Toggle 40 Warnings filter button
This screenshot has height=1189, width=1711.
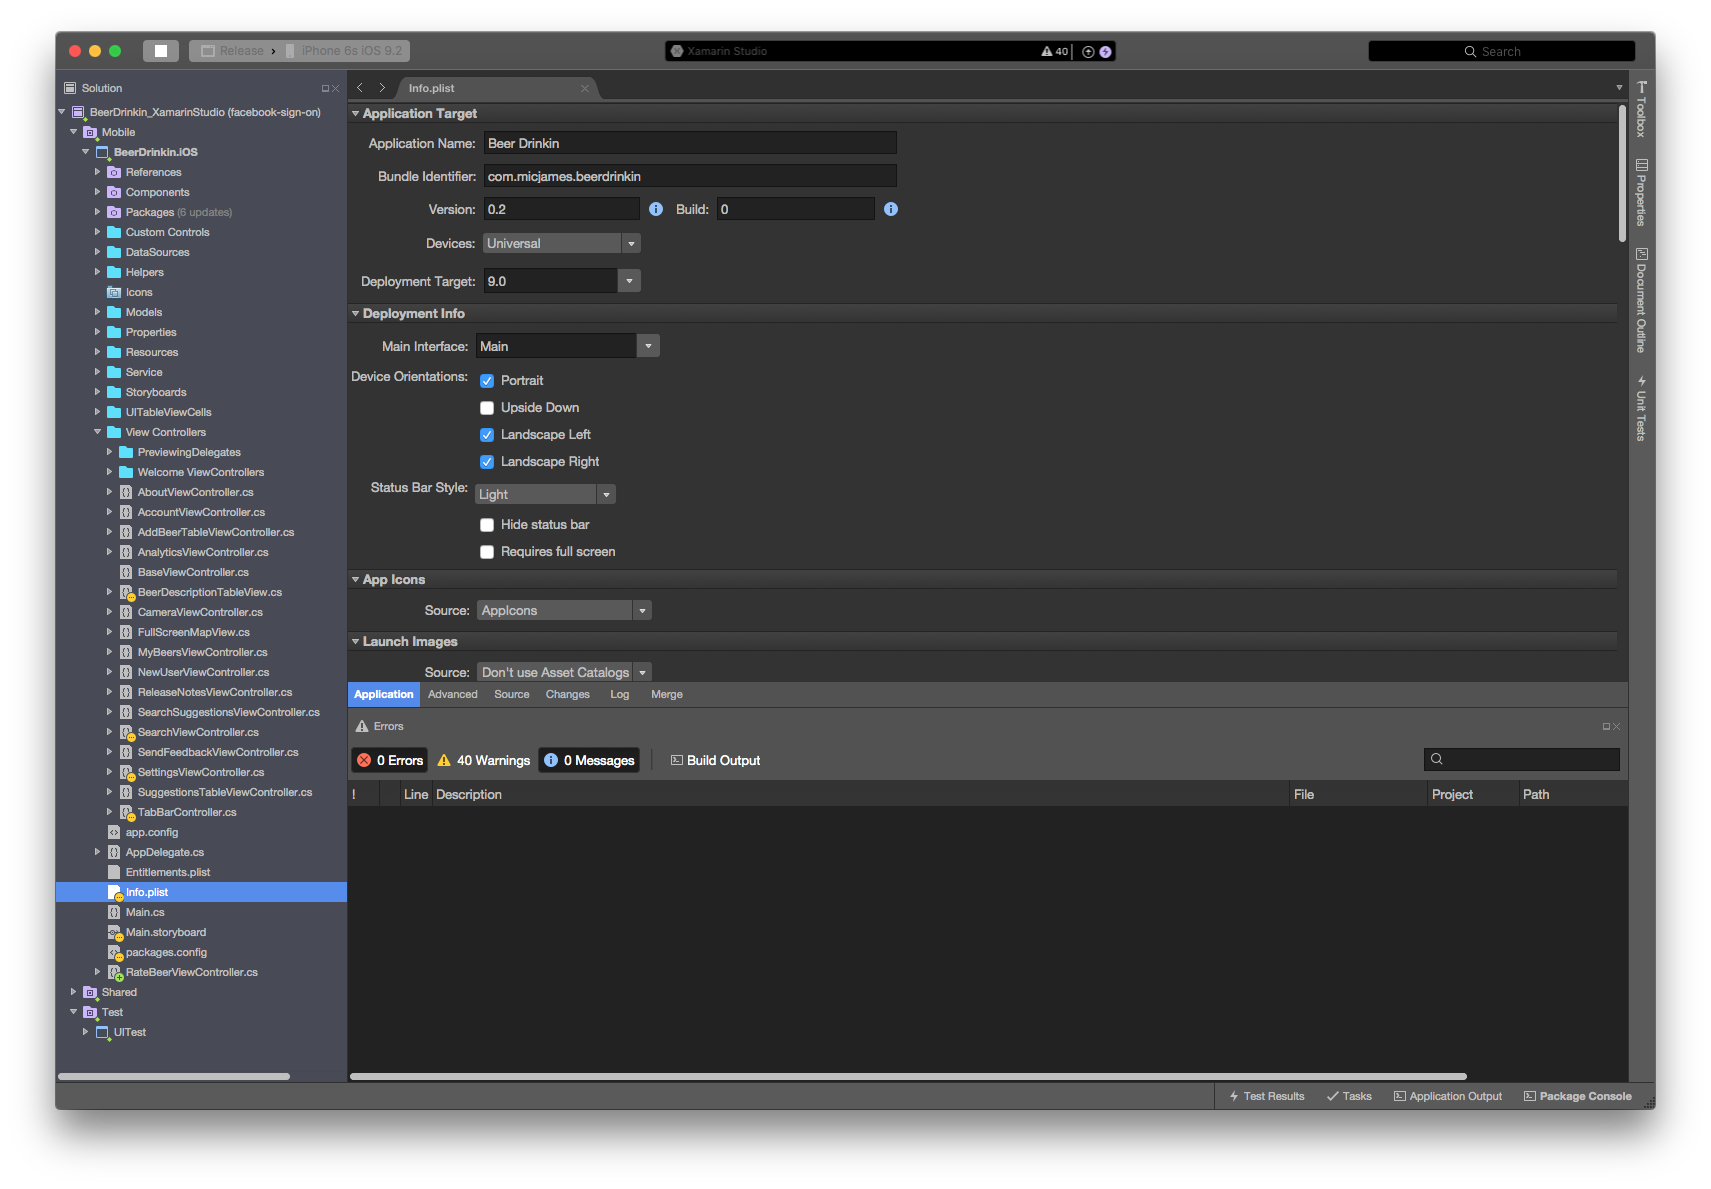[x=484, y=760]
